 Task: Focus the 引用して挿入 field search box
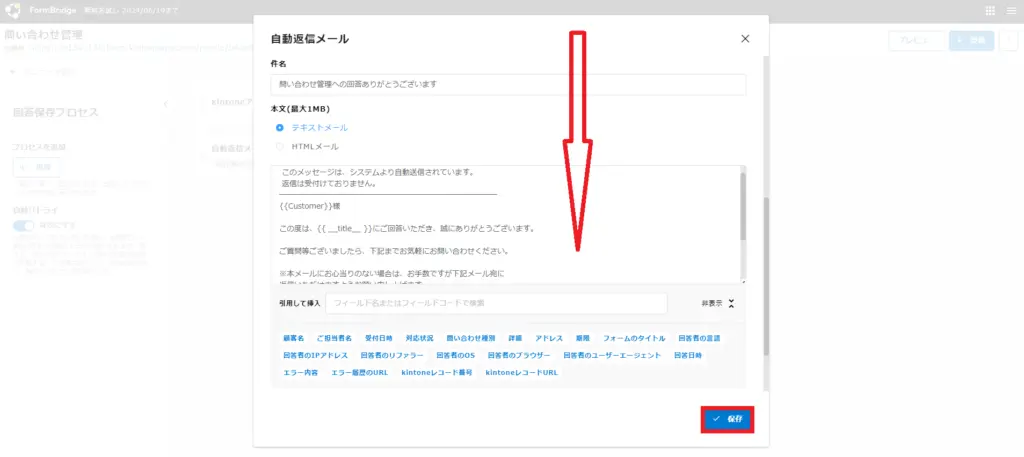[496, 303]
